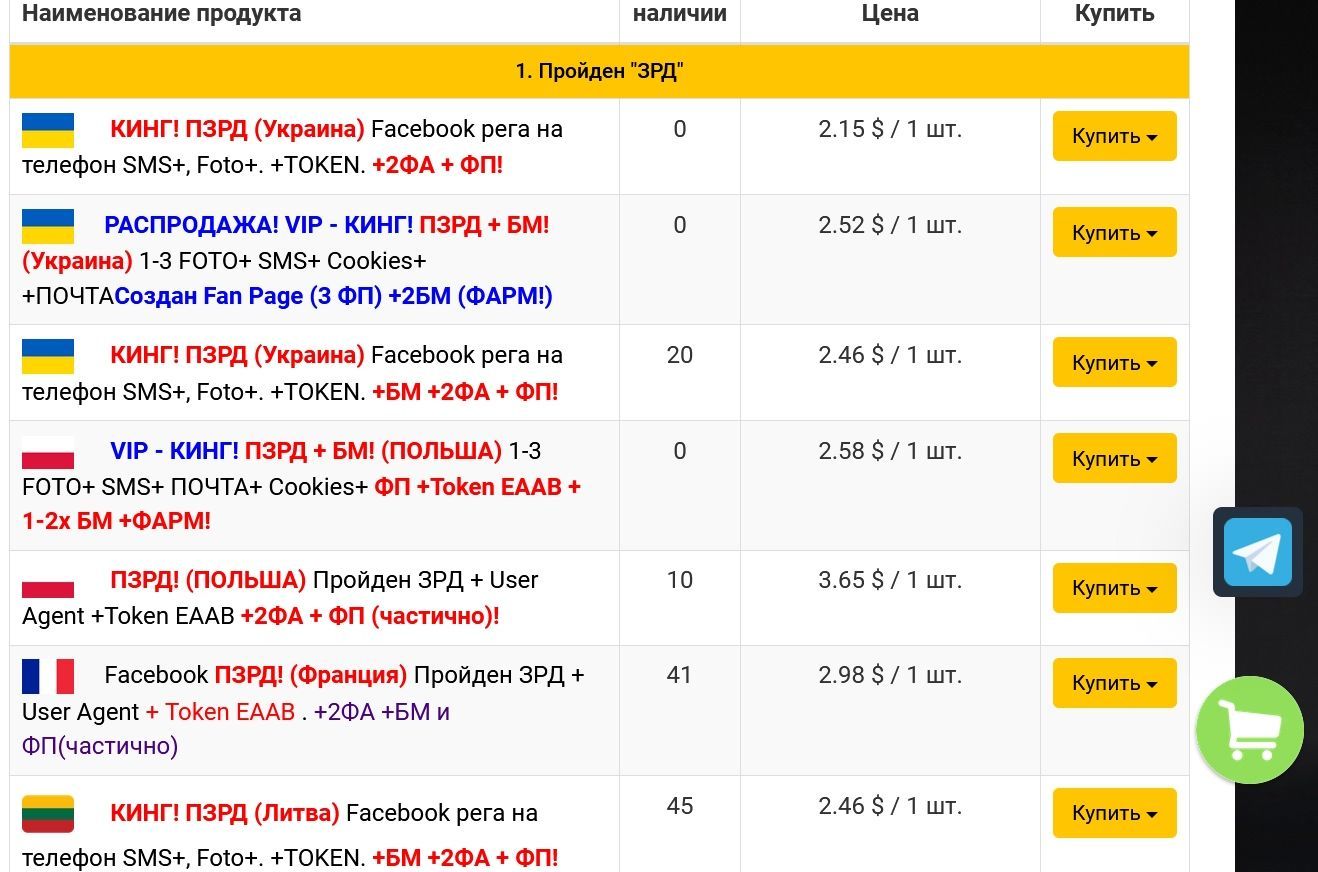Click the price 2.58 $ / 1 шт.
1318x872 pixels.
coord(890,451)
